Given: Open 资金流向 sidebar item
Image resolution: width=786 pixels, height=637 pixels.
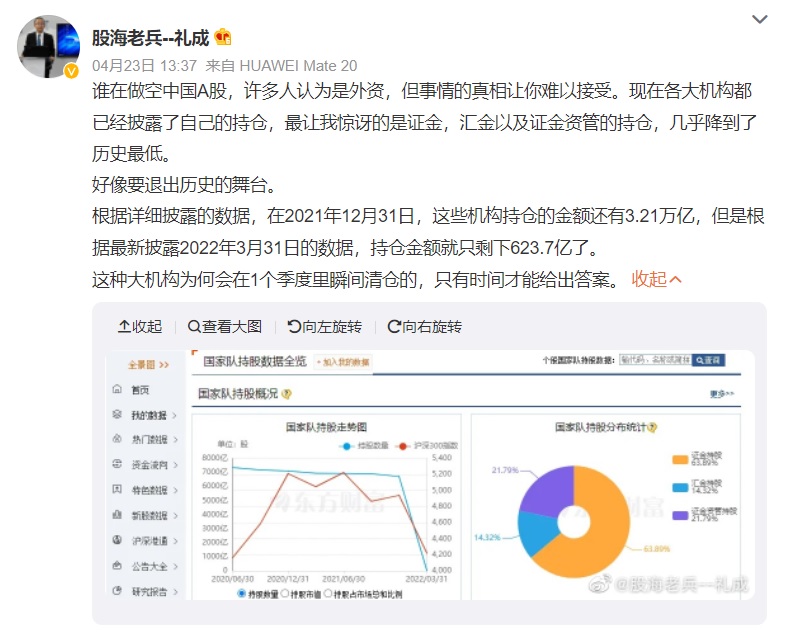Looking at the screenshot, I should click(149, 465).
